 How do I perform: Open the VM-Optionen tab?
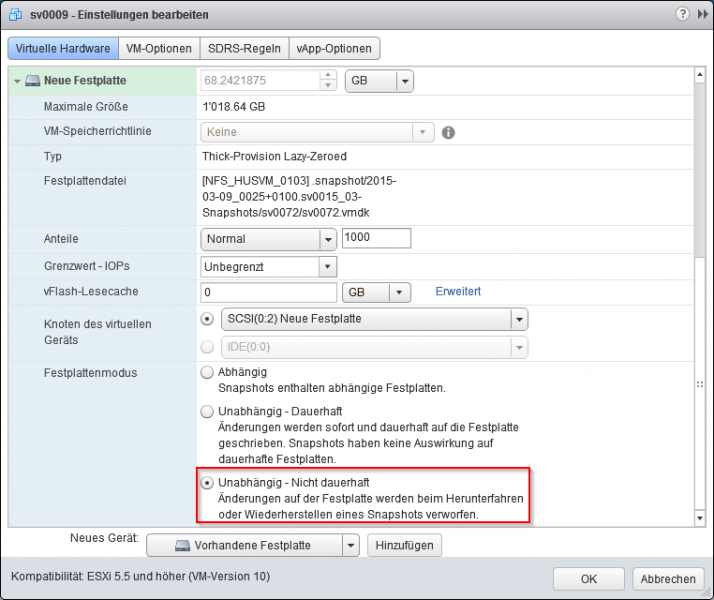(159, 48)
